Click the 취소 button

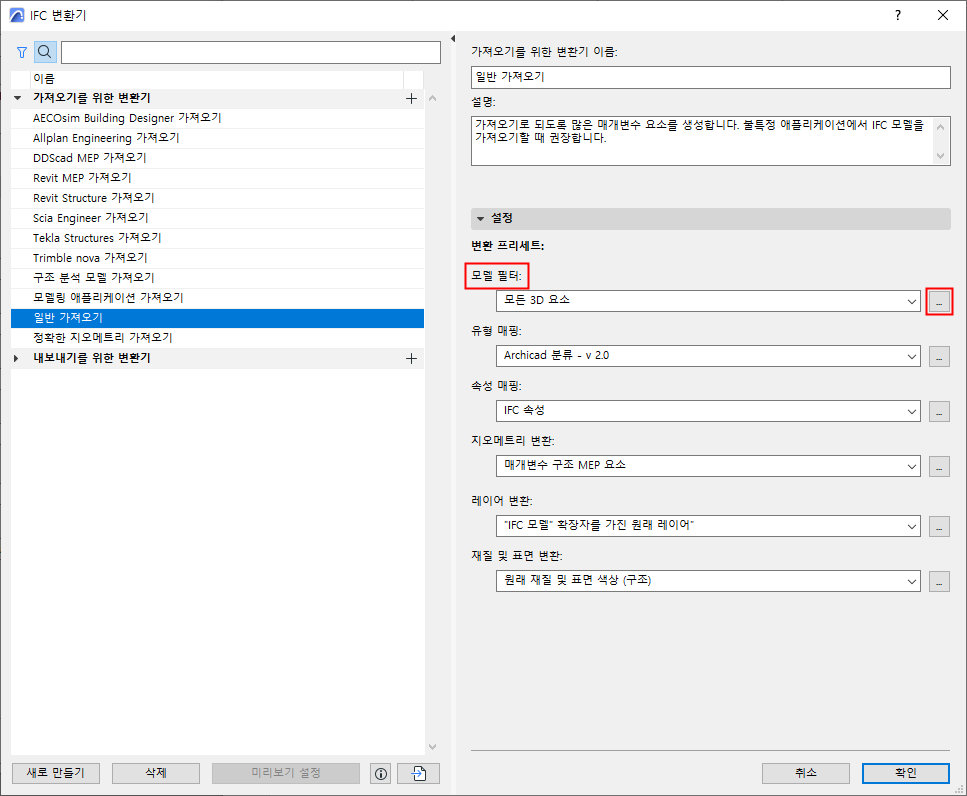806,773
